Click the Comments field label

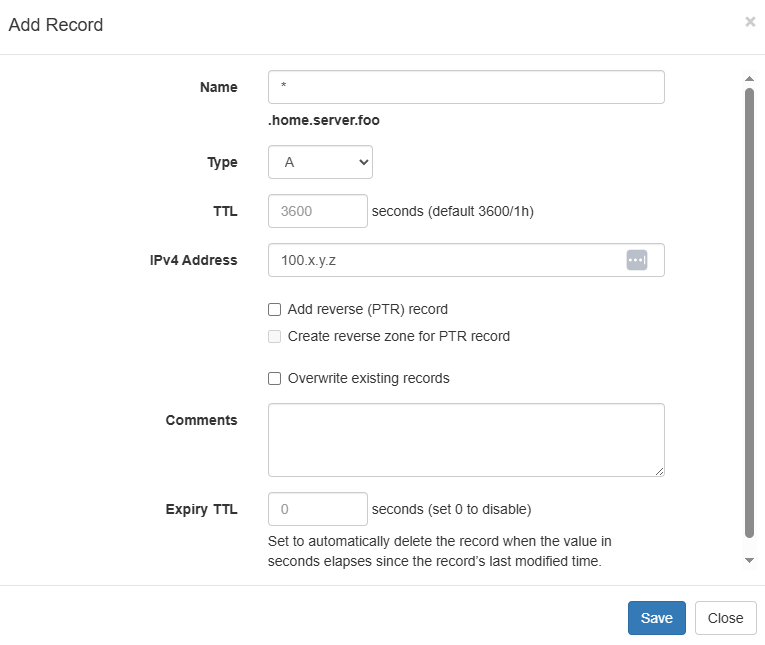[x=202, y=420]
